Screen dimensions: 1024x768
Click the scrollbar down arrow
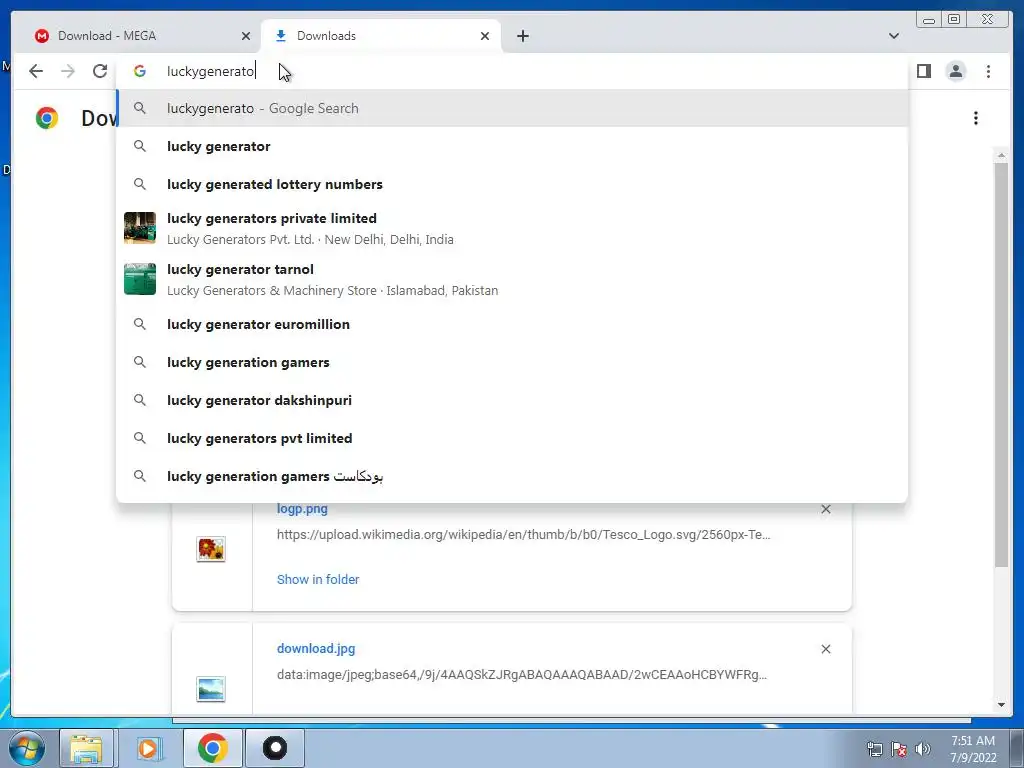[x=1001, y=705]
